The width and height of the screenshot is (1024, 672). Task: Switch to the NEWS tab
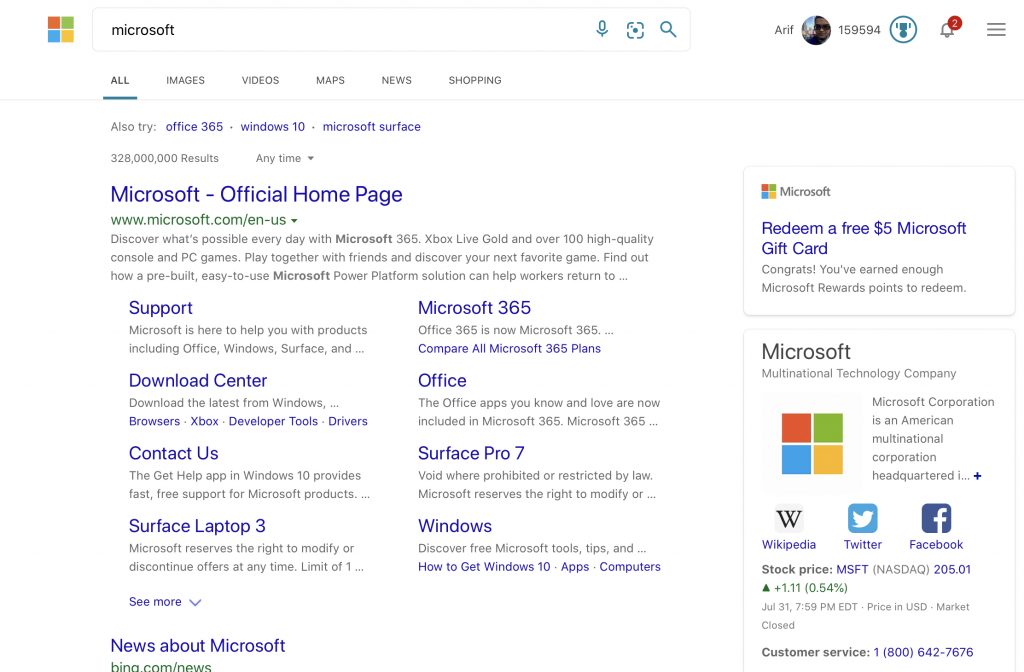point(396,80)
